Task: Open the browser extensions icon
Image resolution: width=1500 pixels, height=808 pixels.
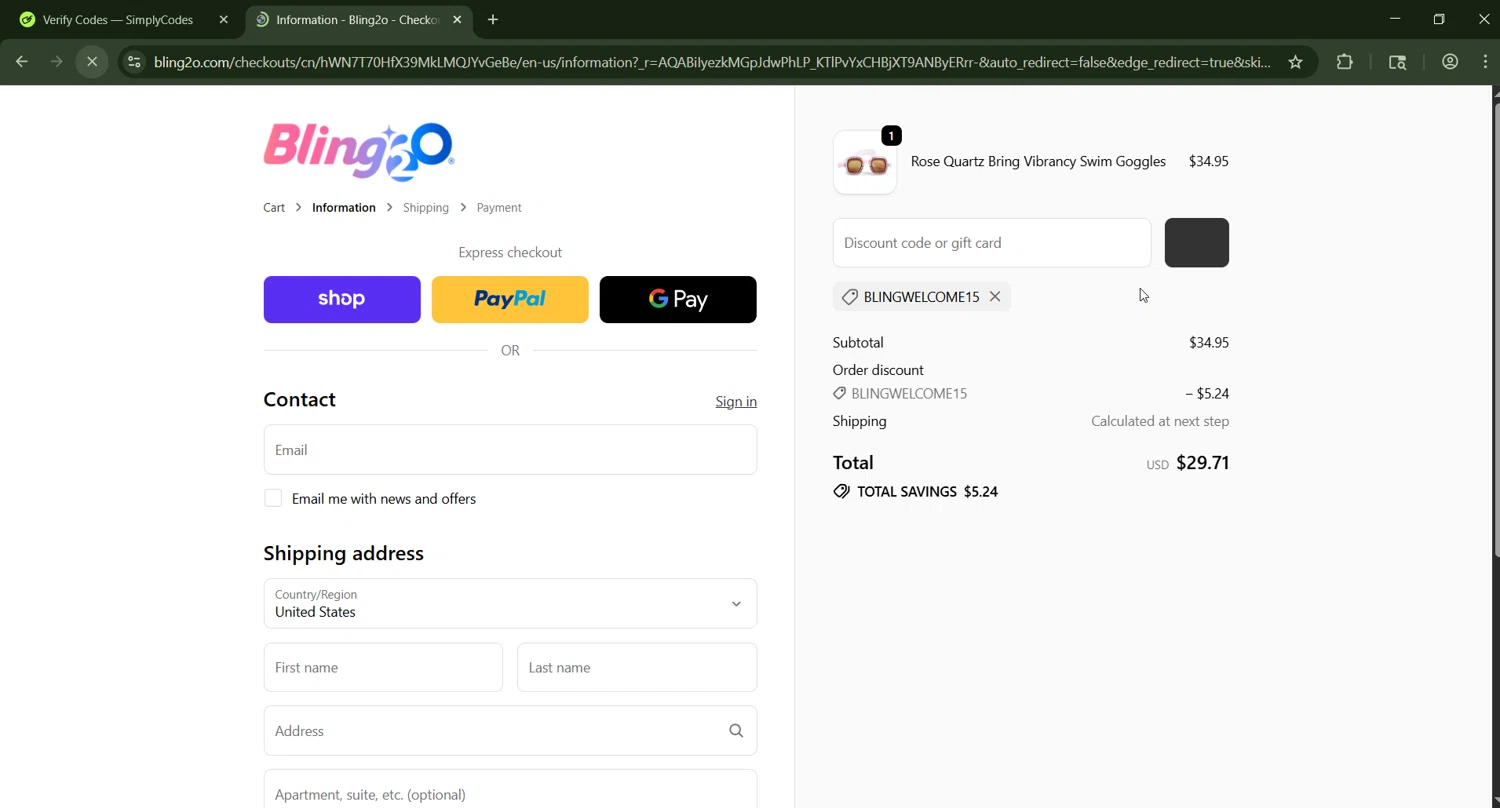Action: click(1345, 62)
